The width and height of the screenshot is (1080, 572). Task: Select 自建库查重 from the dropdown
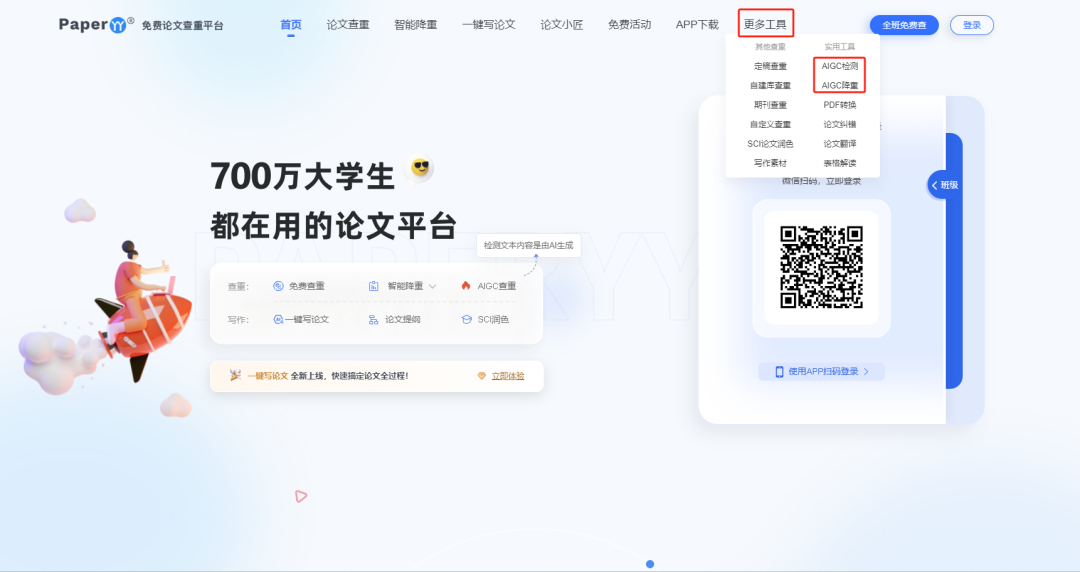pos(770,85)
